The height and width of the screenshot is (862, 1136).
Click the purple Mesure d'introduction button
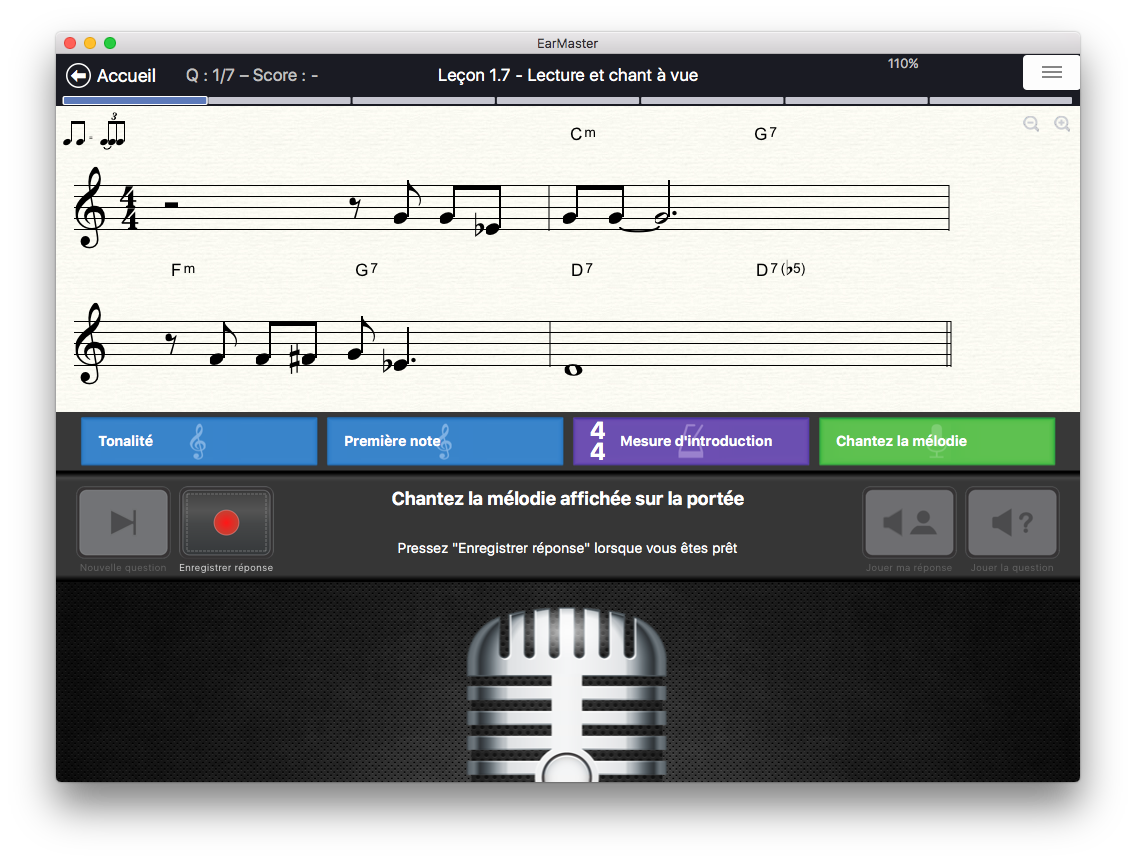(x=691, y=441)
